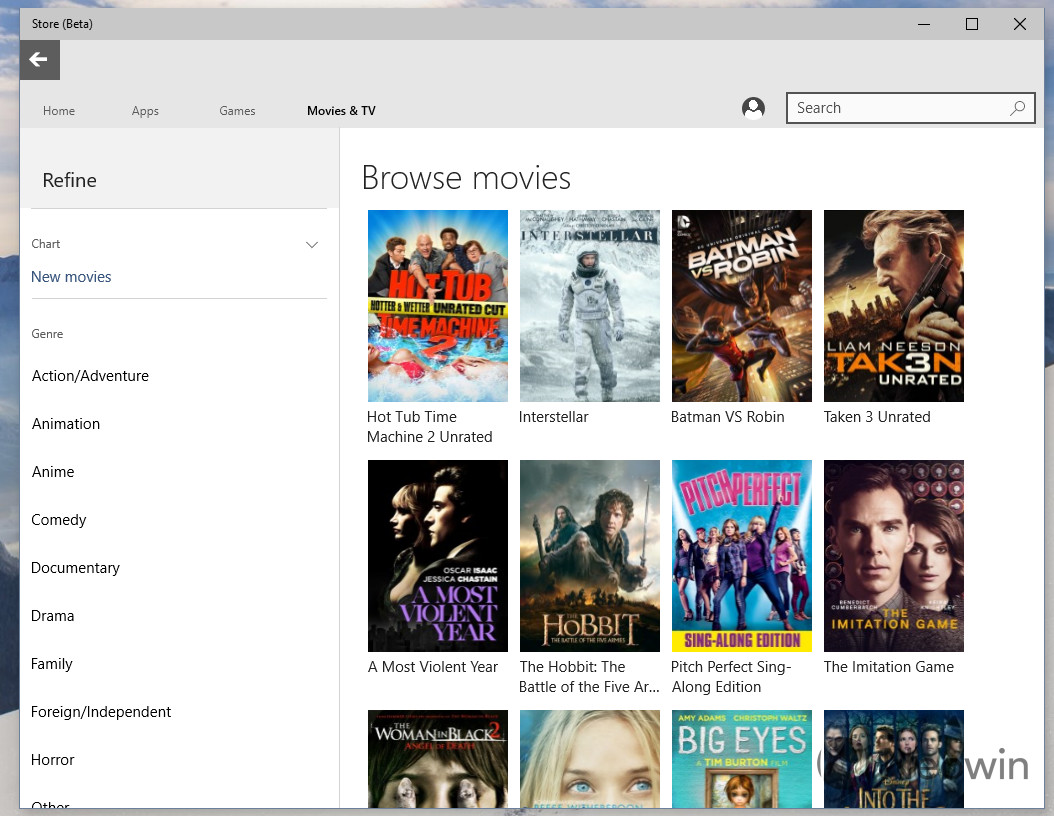Click Hot Tub Time Machine 2 Unrated title
1054x816 pixels.
[x=430, y=427]
